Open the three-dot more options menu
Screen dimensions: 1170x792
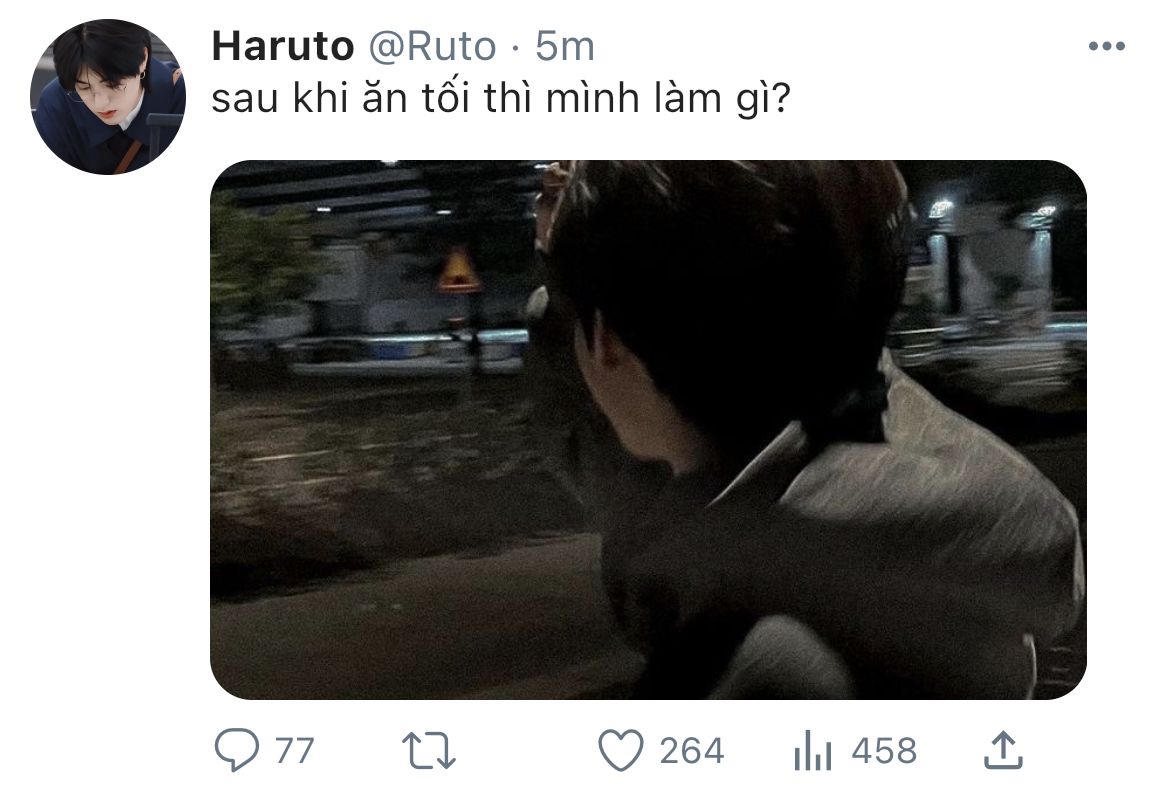pos(1107,46)
